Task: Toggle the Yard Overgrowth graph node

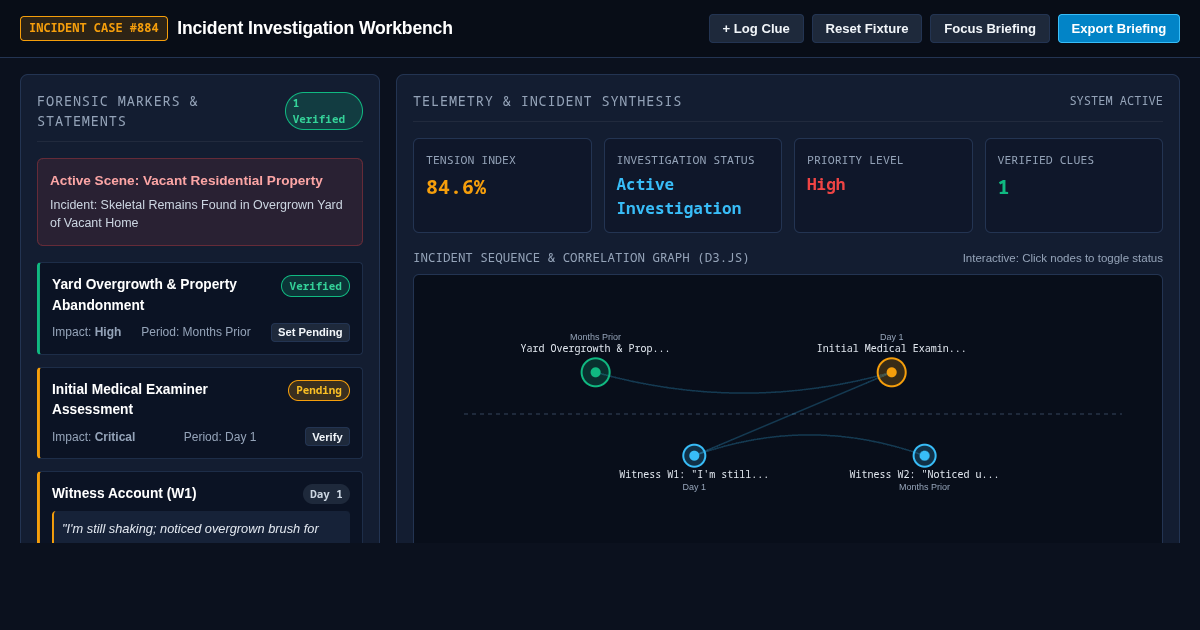Action: coord(595,372)
